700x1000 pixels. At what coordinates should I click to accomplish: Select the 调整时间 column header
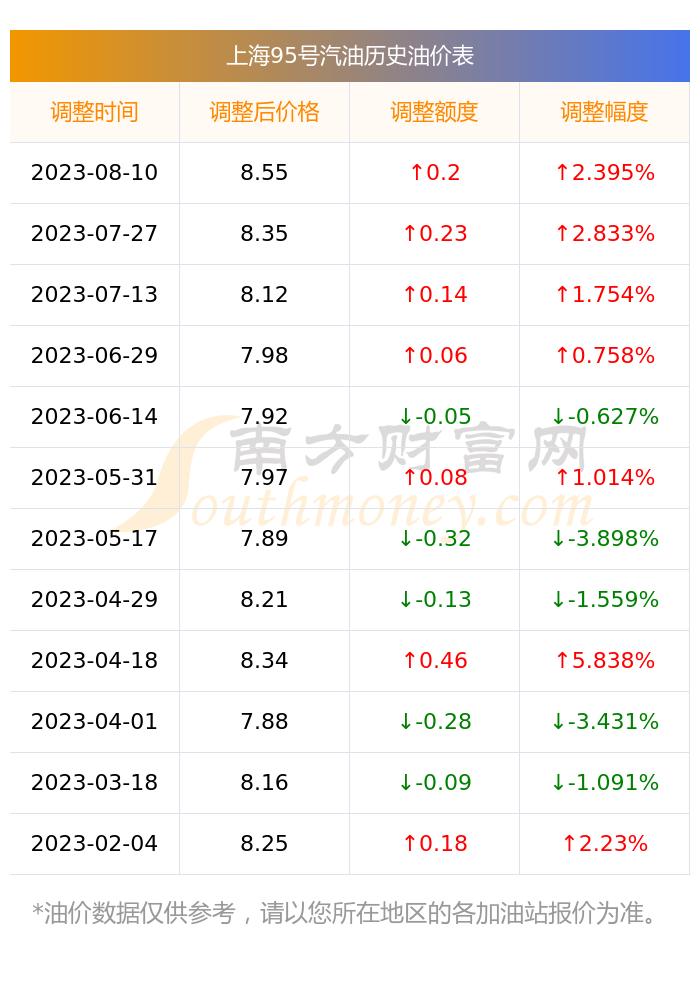(x=94, y=112)
